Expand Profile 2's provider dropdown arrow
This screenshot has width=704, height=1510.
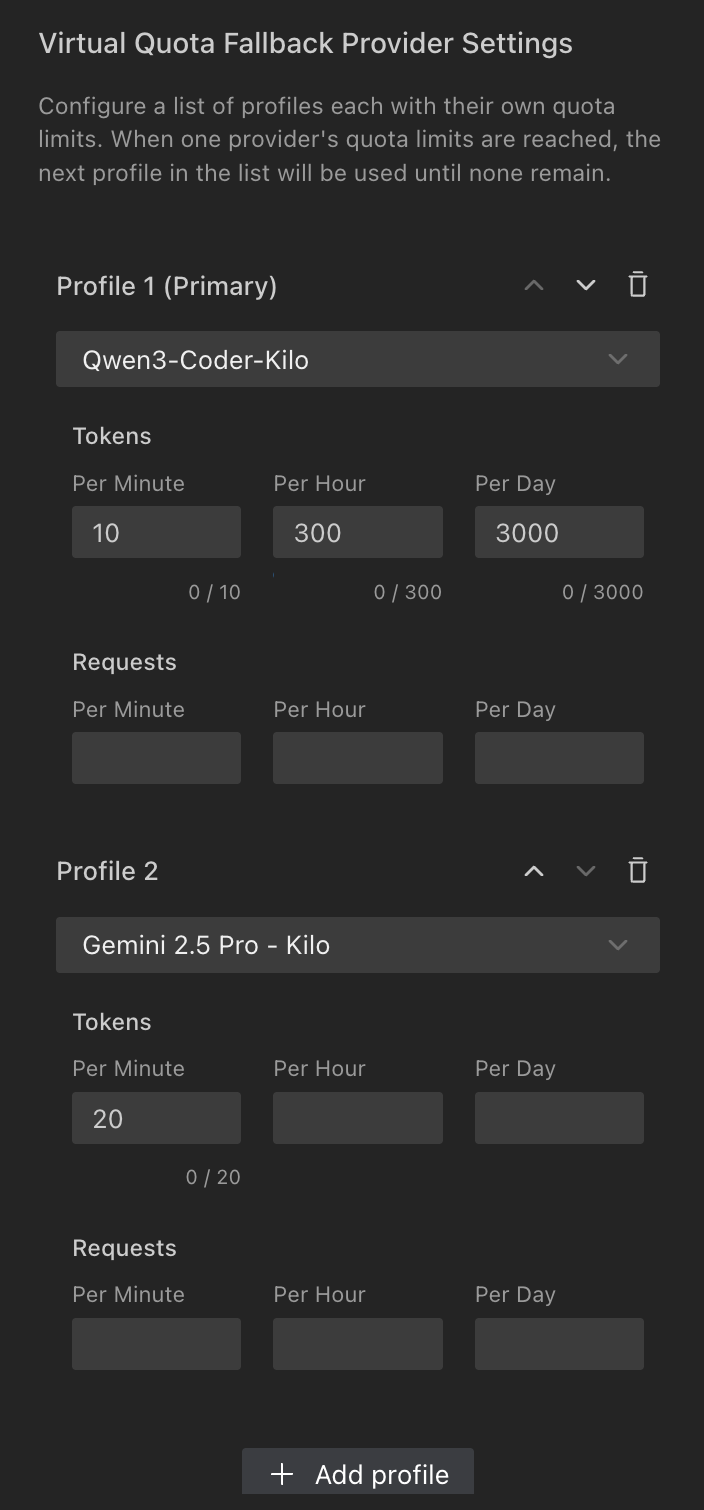pyautogui.click(x=617, y=944)
